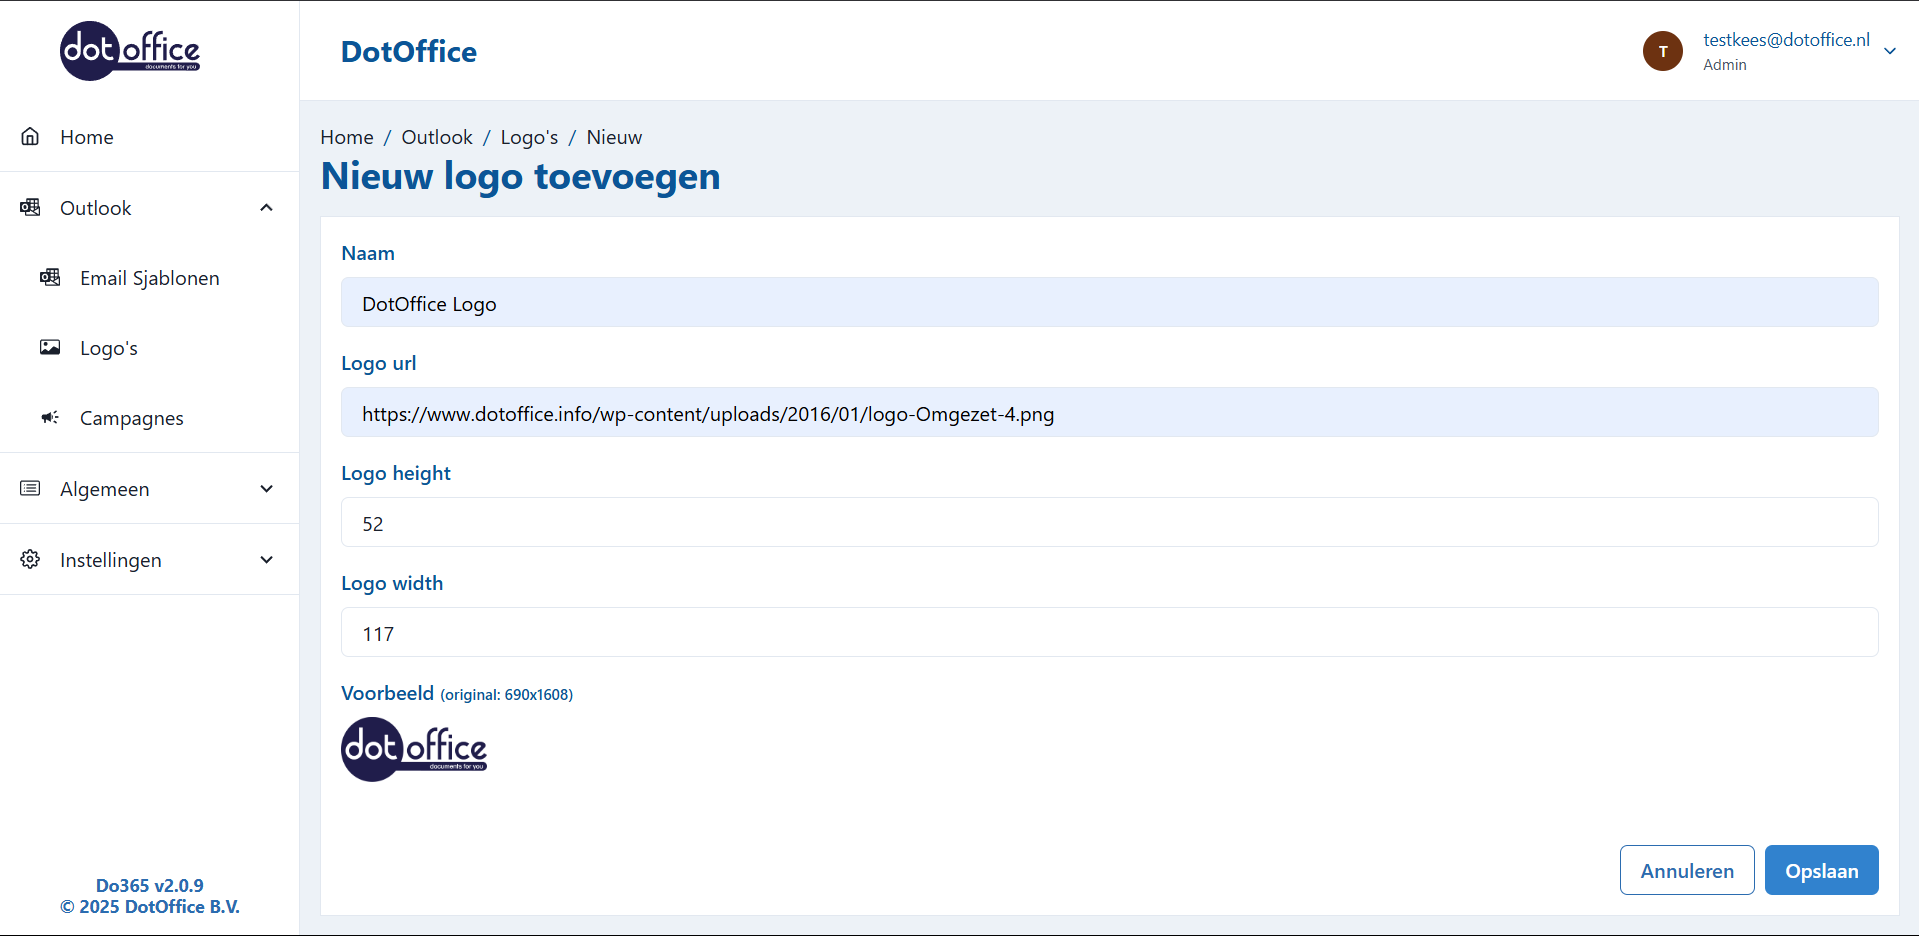Click the Outlook icon in sidebar
Screen dimensions: 1919x936
click(30, 207)
